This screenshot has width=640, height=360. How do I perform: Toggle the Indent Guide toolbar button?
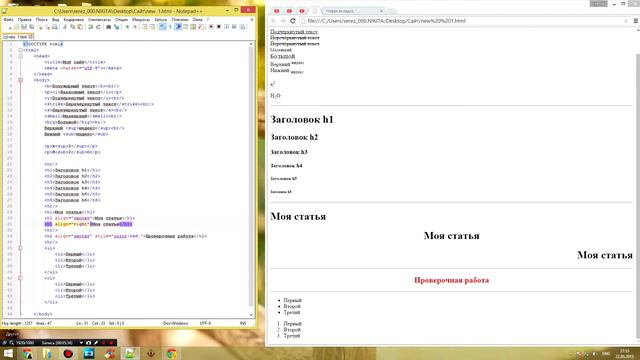[x=178, y=27]
